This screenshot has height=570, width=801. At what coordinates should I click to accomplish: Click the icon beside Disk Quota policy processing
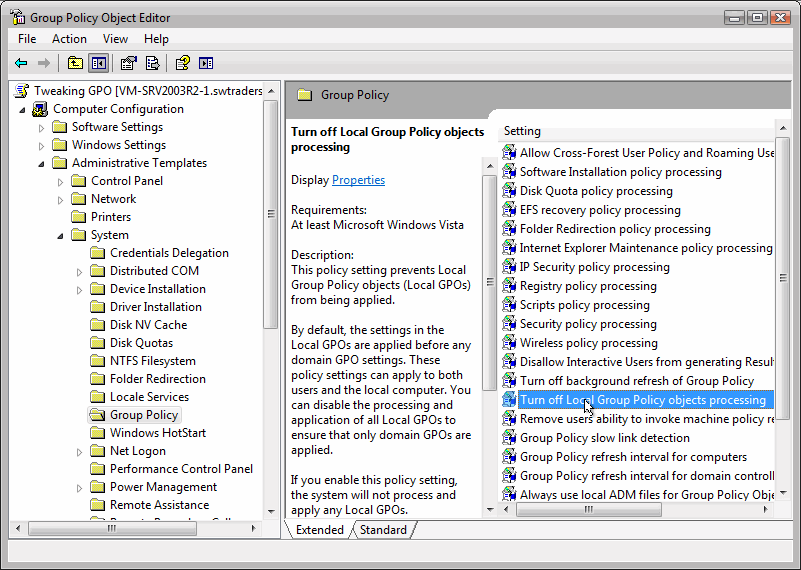click(509, 191)
